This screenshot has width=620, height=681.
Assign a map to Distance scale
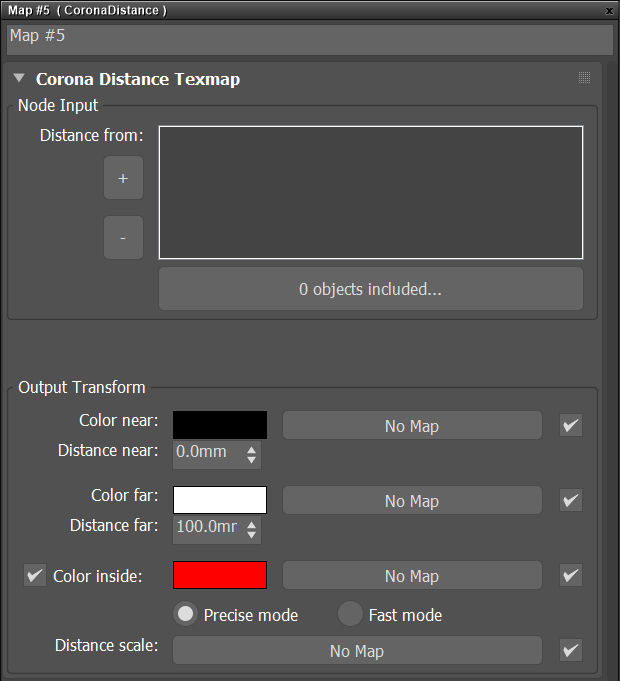357,650
